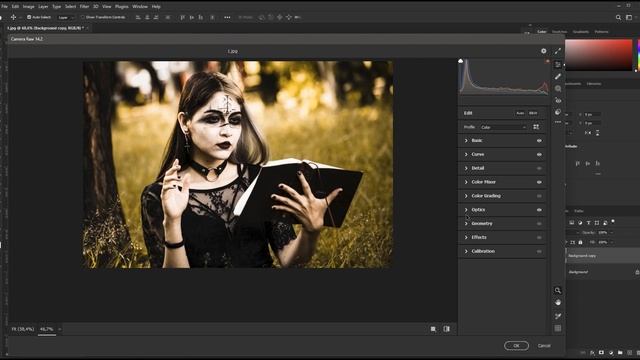Click the before/after split view icon
The height and width of the screenshot is (360, 640).
click(447, 329)
